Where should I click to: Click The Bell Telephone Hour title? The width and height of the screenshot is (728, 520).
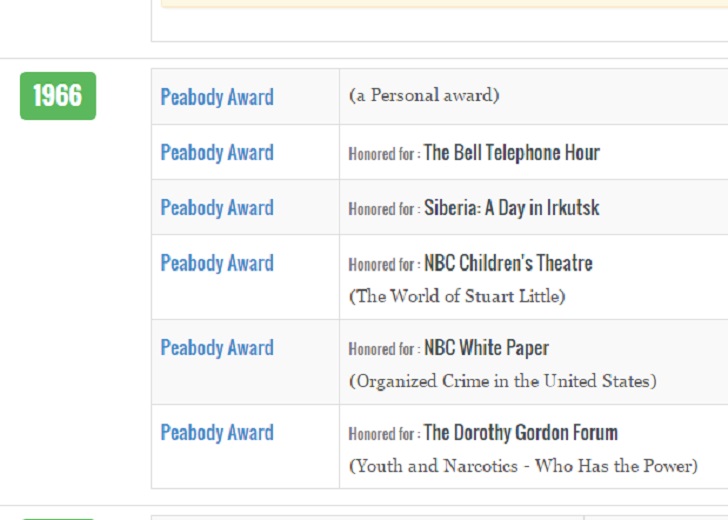click(512, 152)
